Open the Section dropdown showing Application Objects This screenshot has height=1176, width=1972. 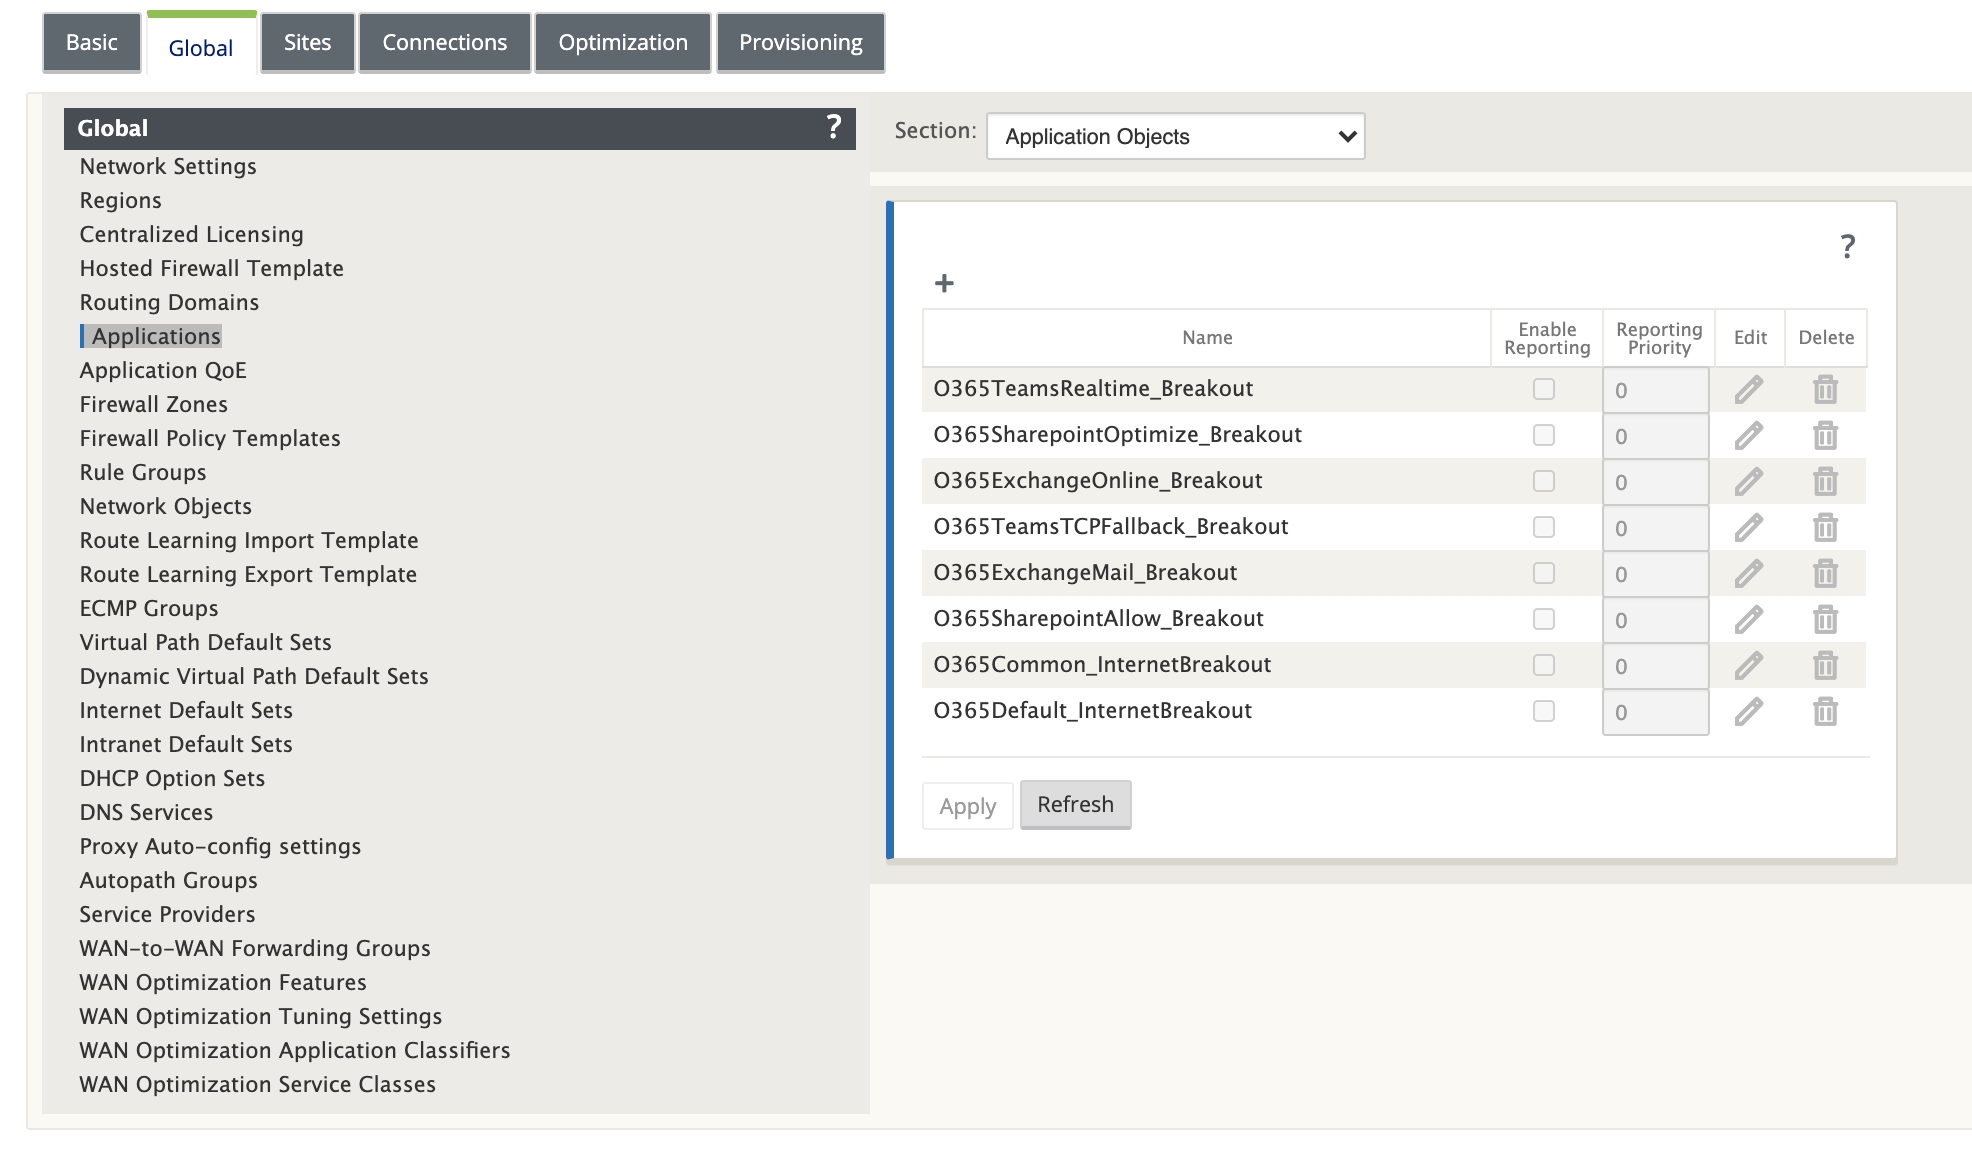[1175, 136]
